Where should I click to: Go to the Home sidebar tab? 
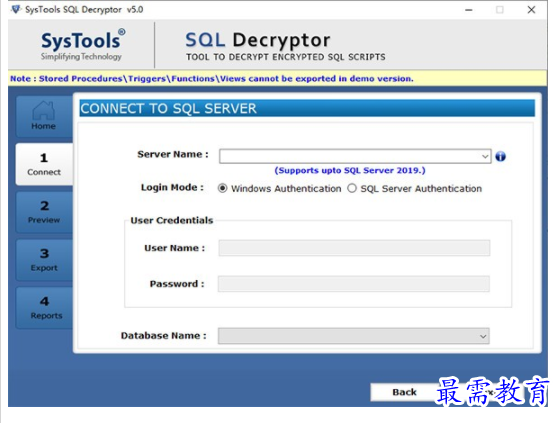click(x=44, y=116)
